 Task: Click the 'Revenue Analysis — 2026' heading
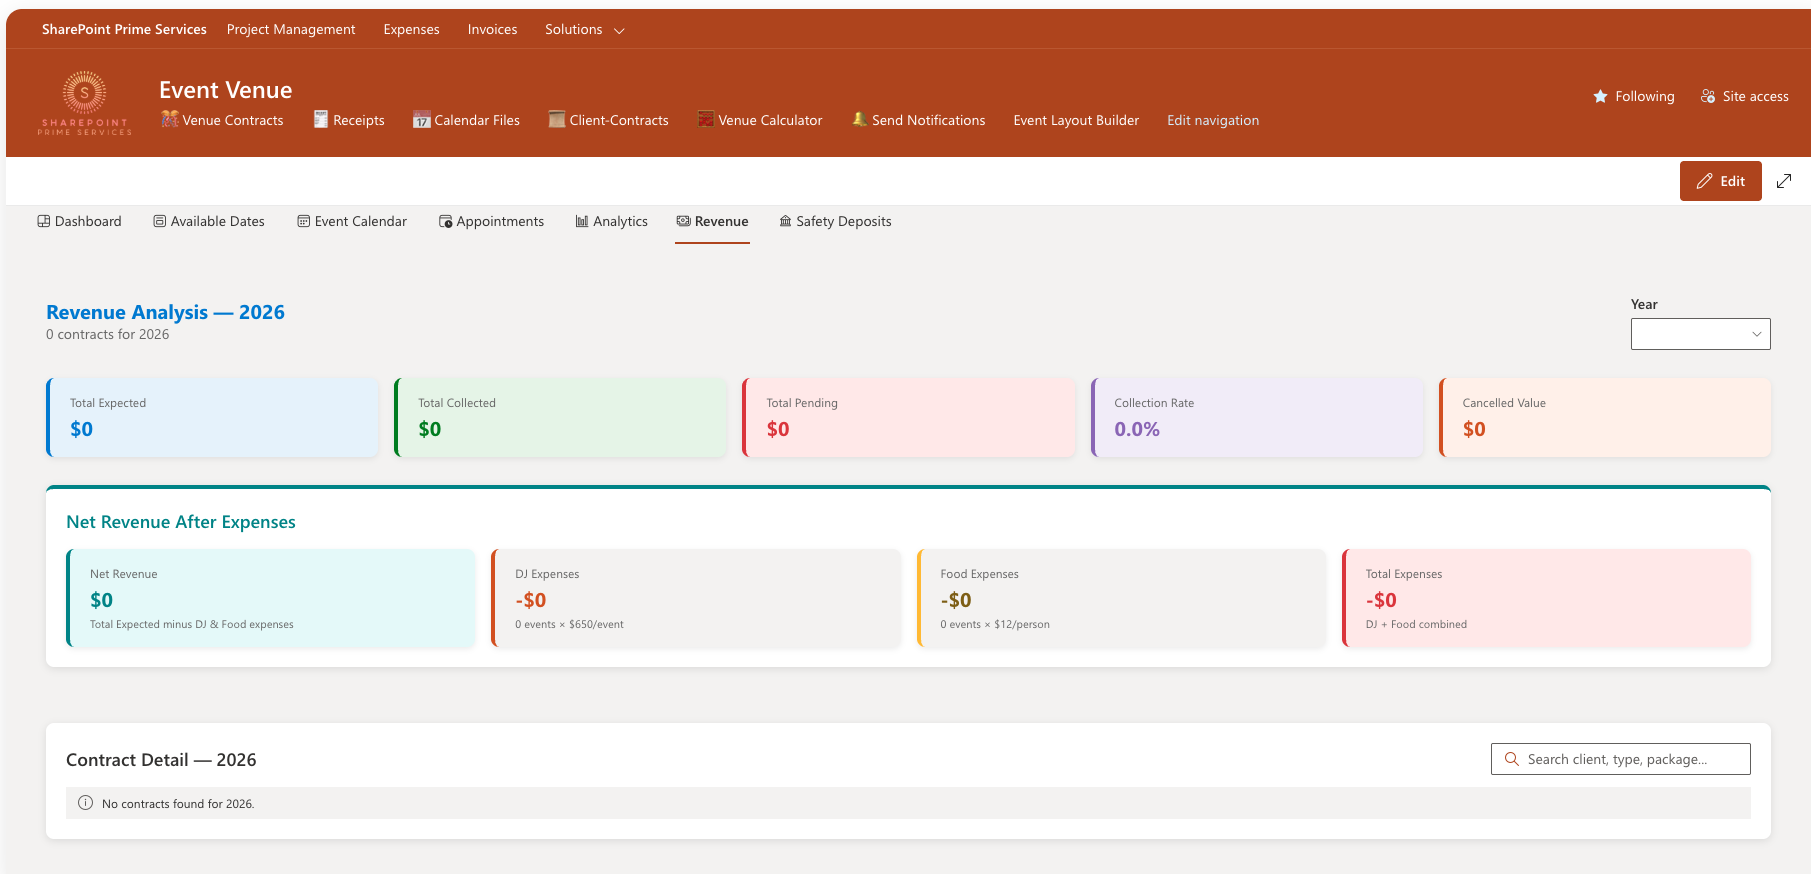[165, 312]
